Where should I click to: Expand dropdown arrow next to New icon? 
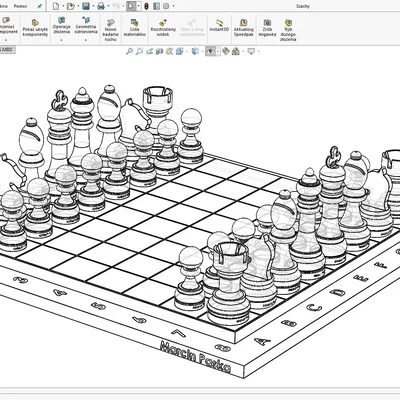62,6
